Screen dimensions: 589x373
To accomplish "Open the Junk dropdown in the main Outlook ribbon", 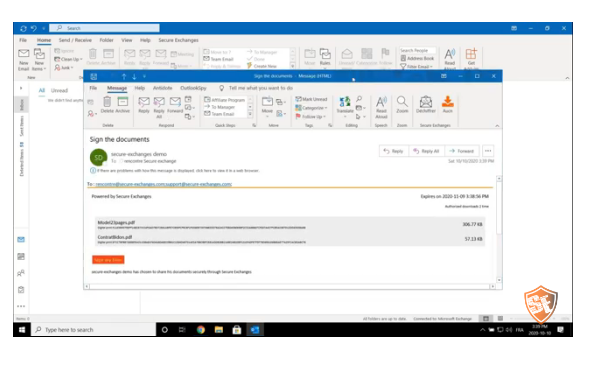I will 64,68.
